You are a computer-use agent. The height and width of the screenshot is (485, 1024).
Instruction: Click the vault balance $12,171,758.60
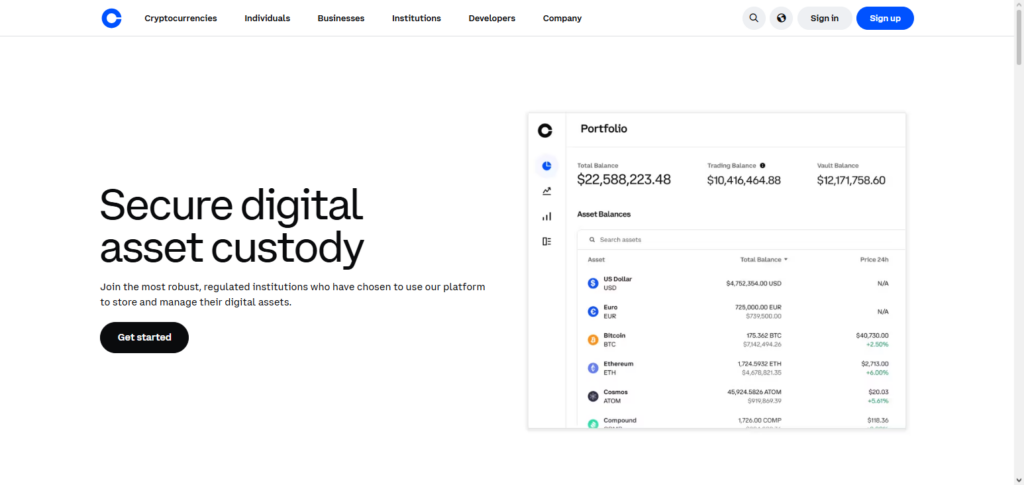[x=851, y=180]
